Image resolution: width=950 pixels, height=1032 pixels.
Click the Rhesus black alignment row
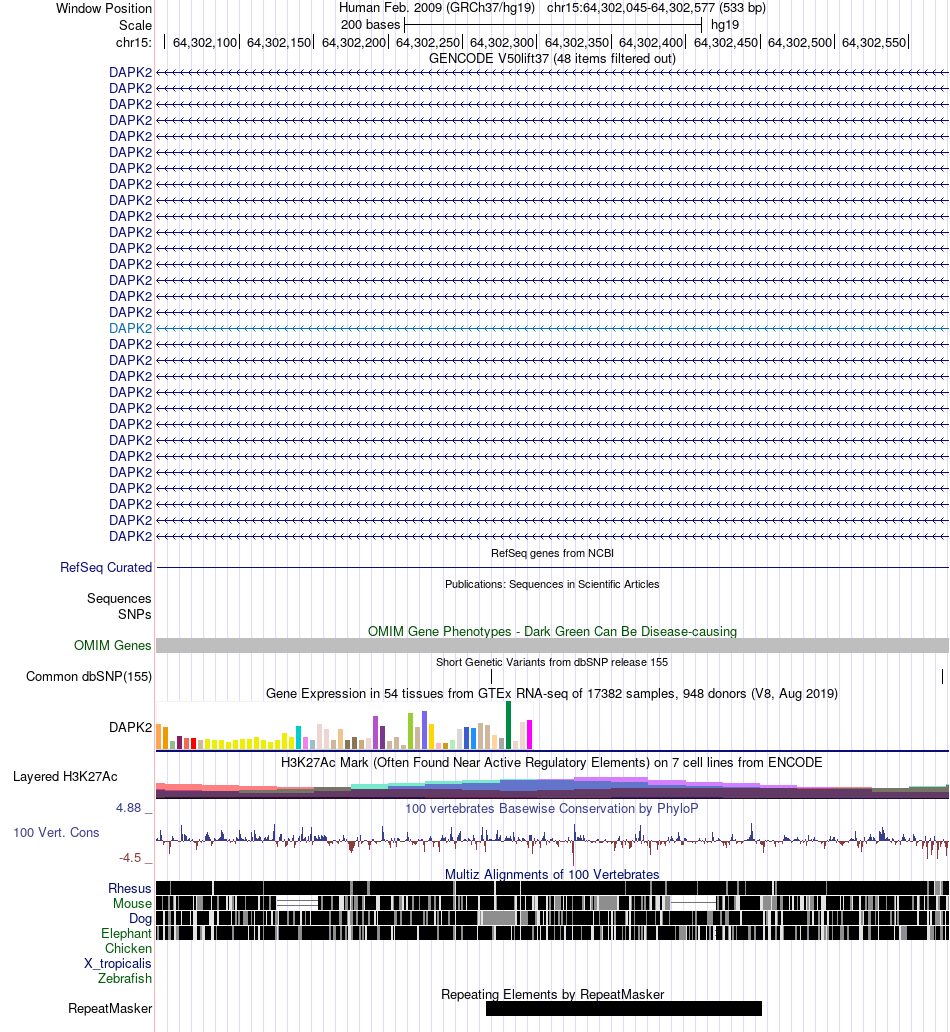coord(552,888)
